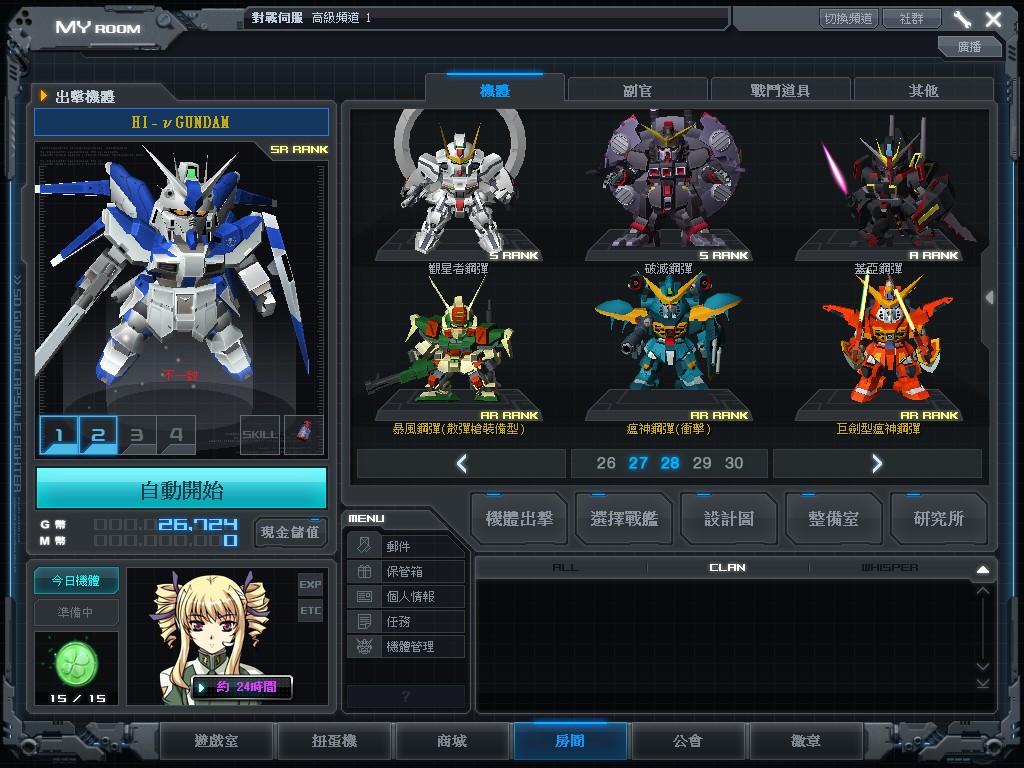Click the Gundam head unit management icon

365,646
